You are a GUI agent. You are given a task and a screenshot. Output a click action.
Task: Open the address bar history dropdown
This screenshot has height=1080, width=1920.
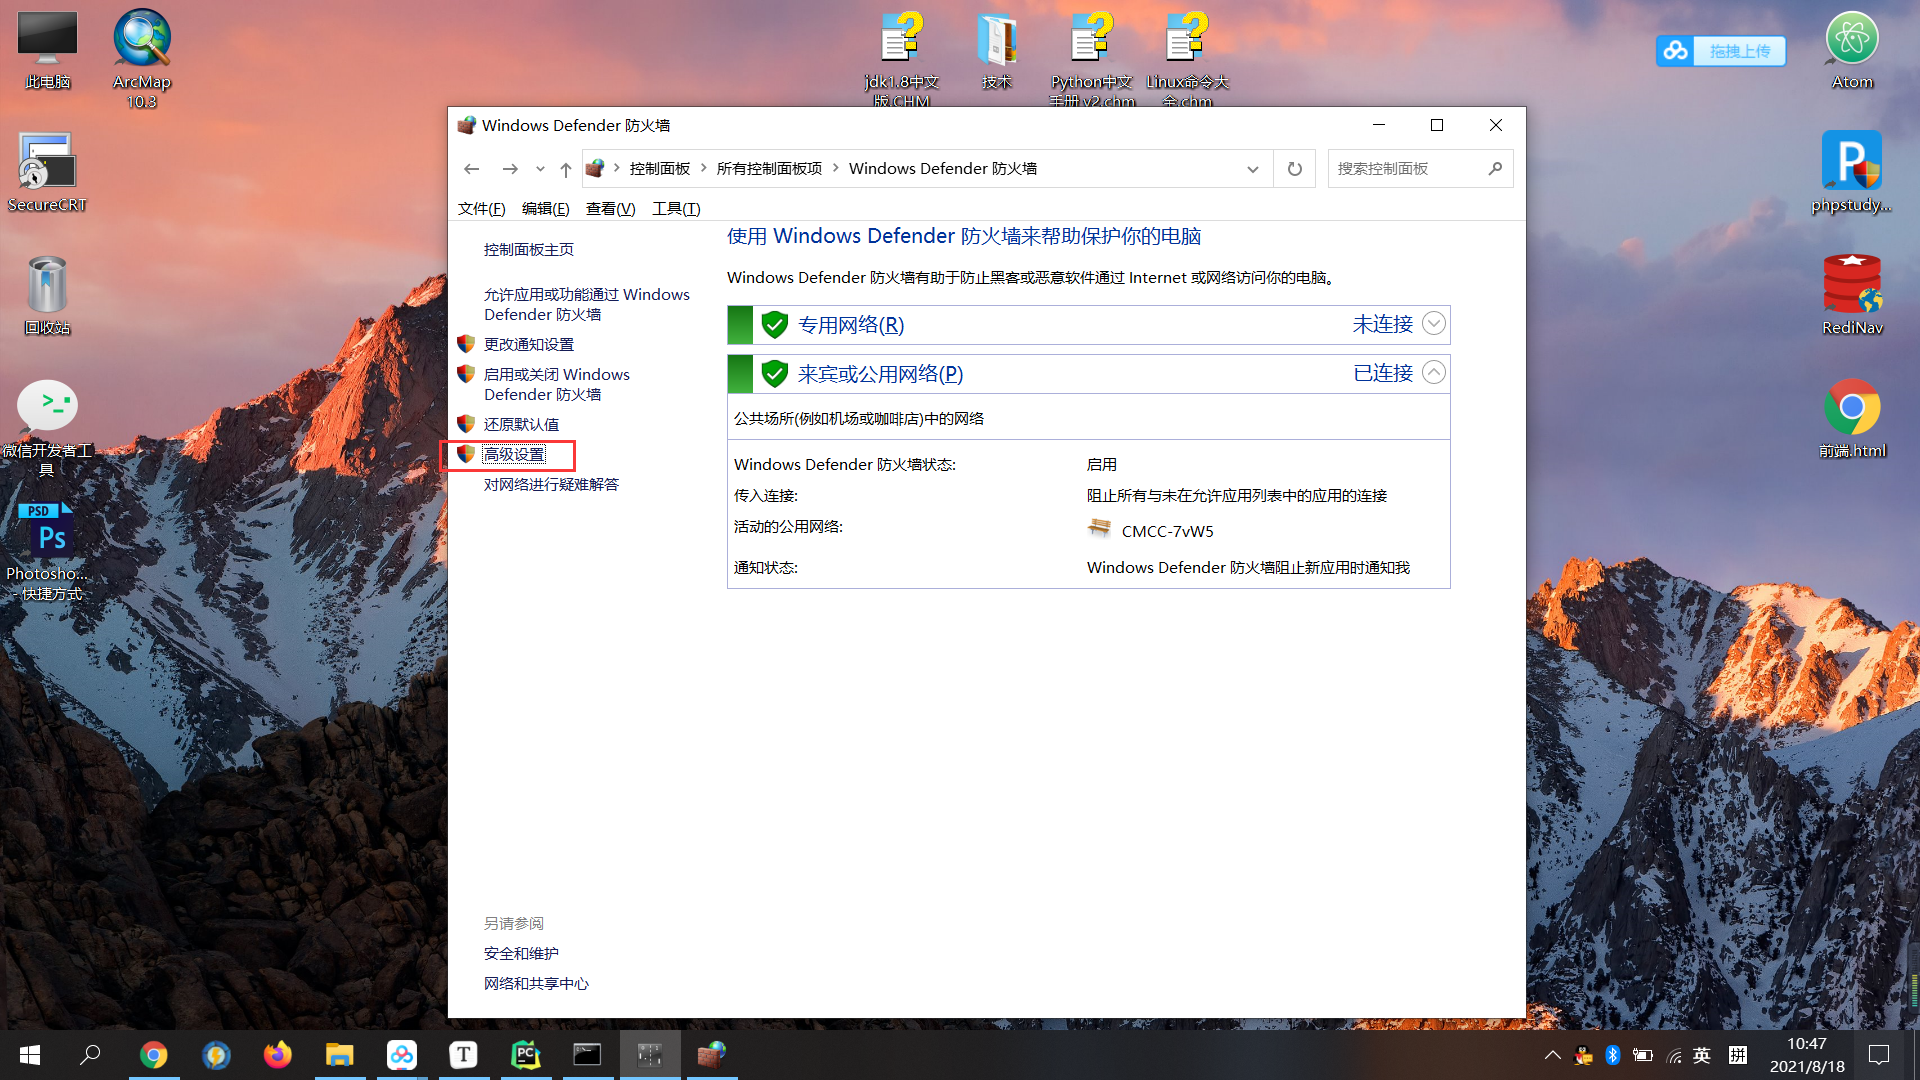(x=1253, y=168)
